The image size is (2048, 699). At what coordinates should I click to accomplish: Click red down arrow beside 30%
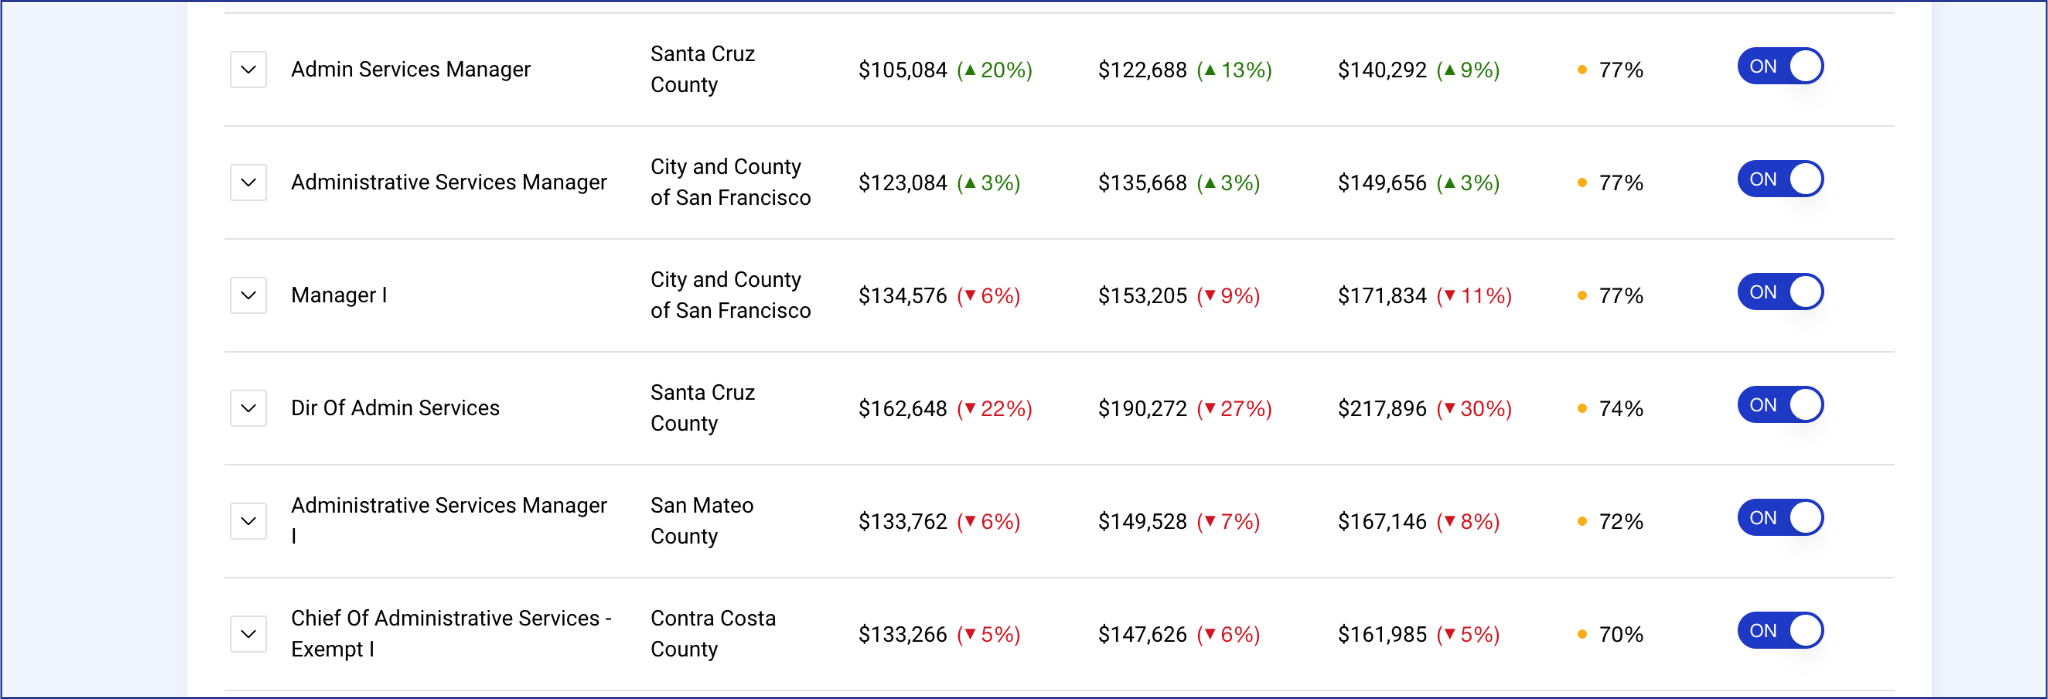coord(1450,409)
